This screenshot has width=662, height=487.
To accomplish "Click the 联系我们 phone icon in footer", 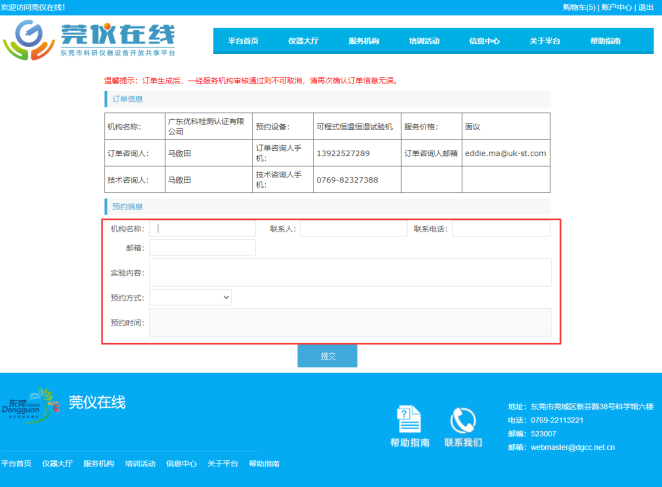I will 463,419.
